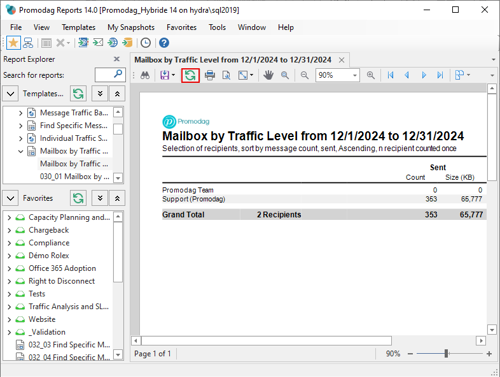Click the scheduler clock icon
Image resolution: width=500 pixels, height=377 pixels.
pos(146,43)
